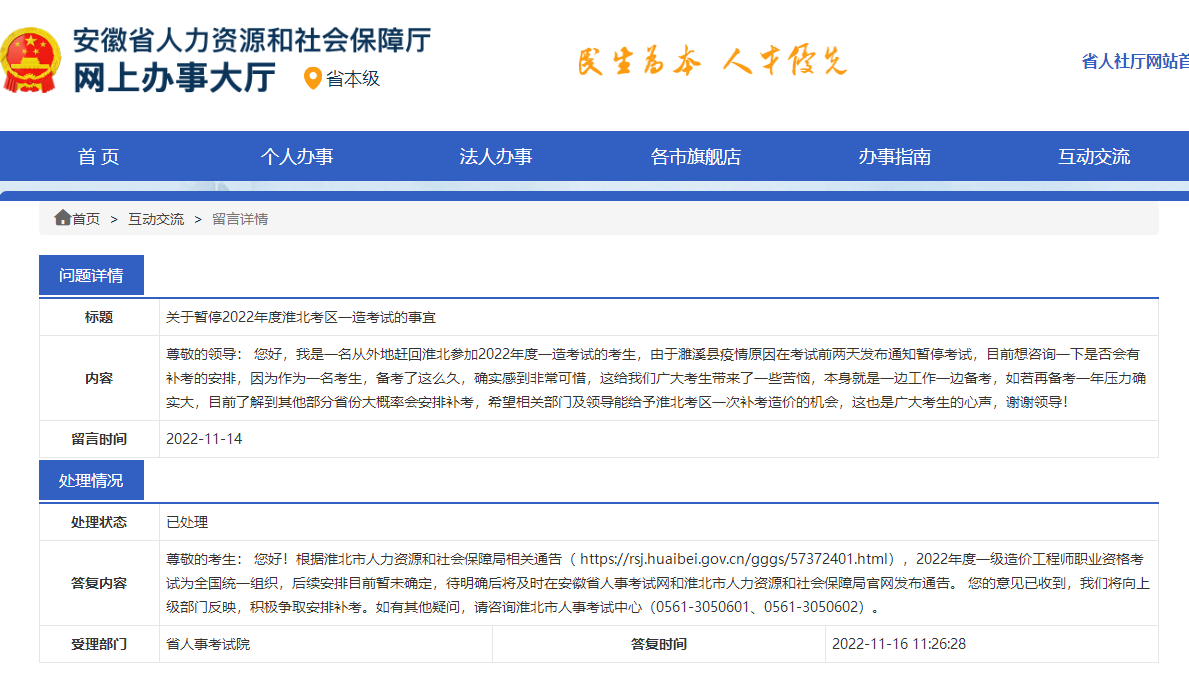Open the 办事指南 navigation menu item
Viewport: 1189px width, 676px height.
(x=893, y=155)
